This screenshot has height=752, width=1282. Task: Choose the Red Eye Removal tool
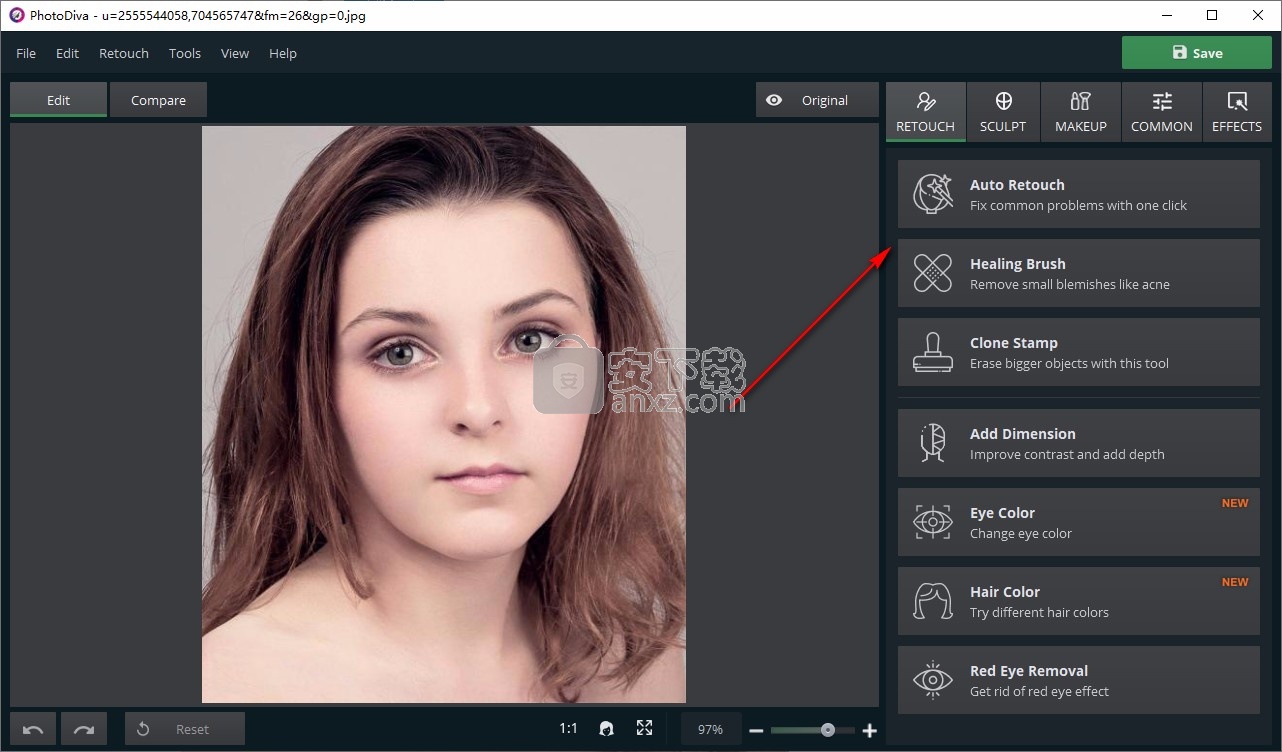tap(1078, 680)
